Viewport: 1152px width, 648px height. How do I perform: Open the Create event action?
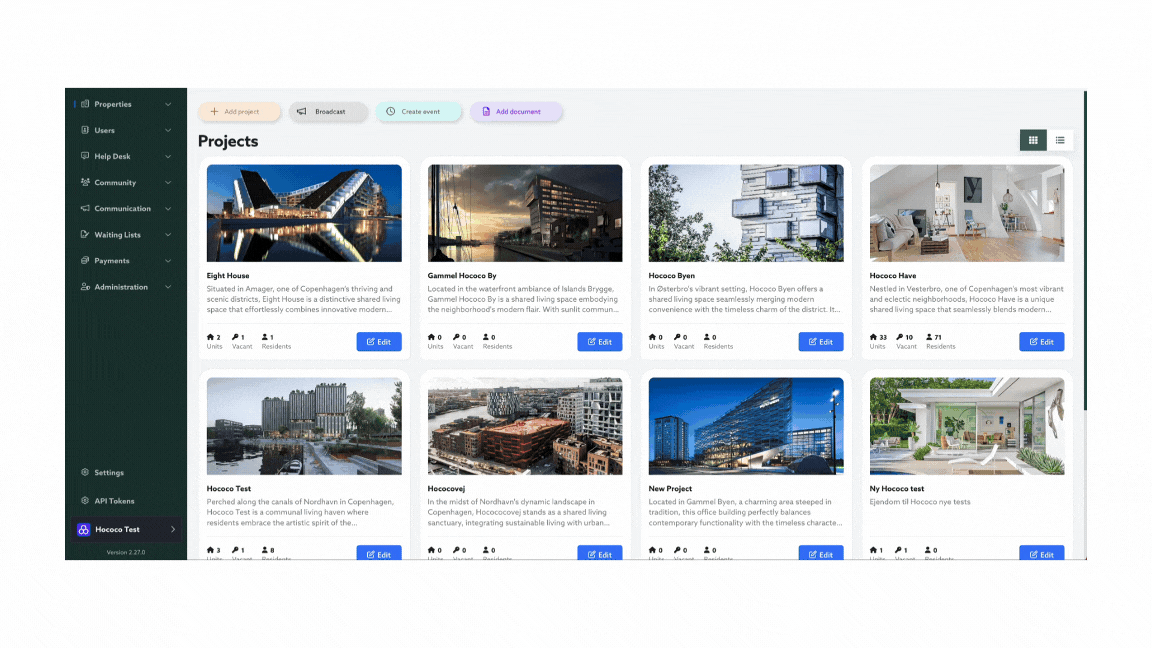point(419,112)
